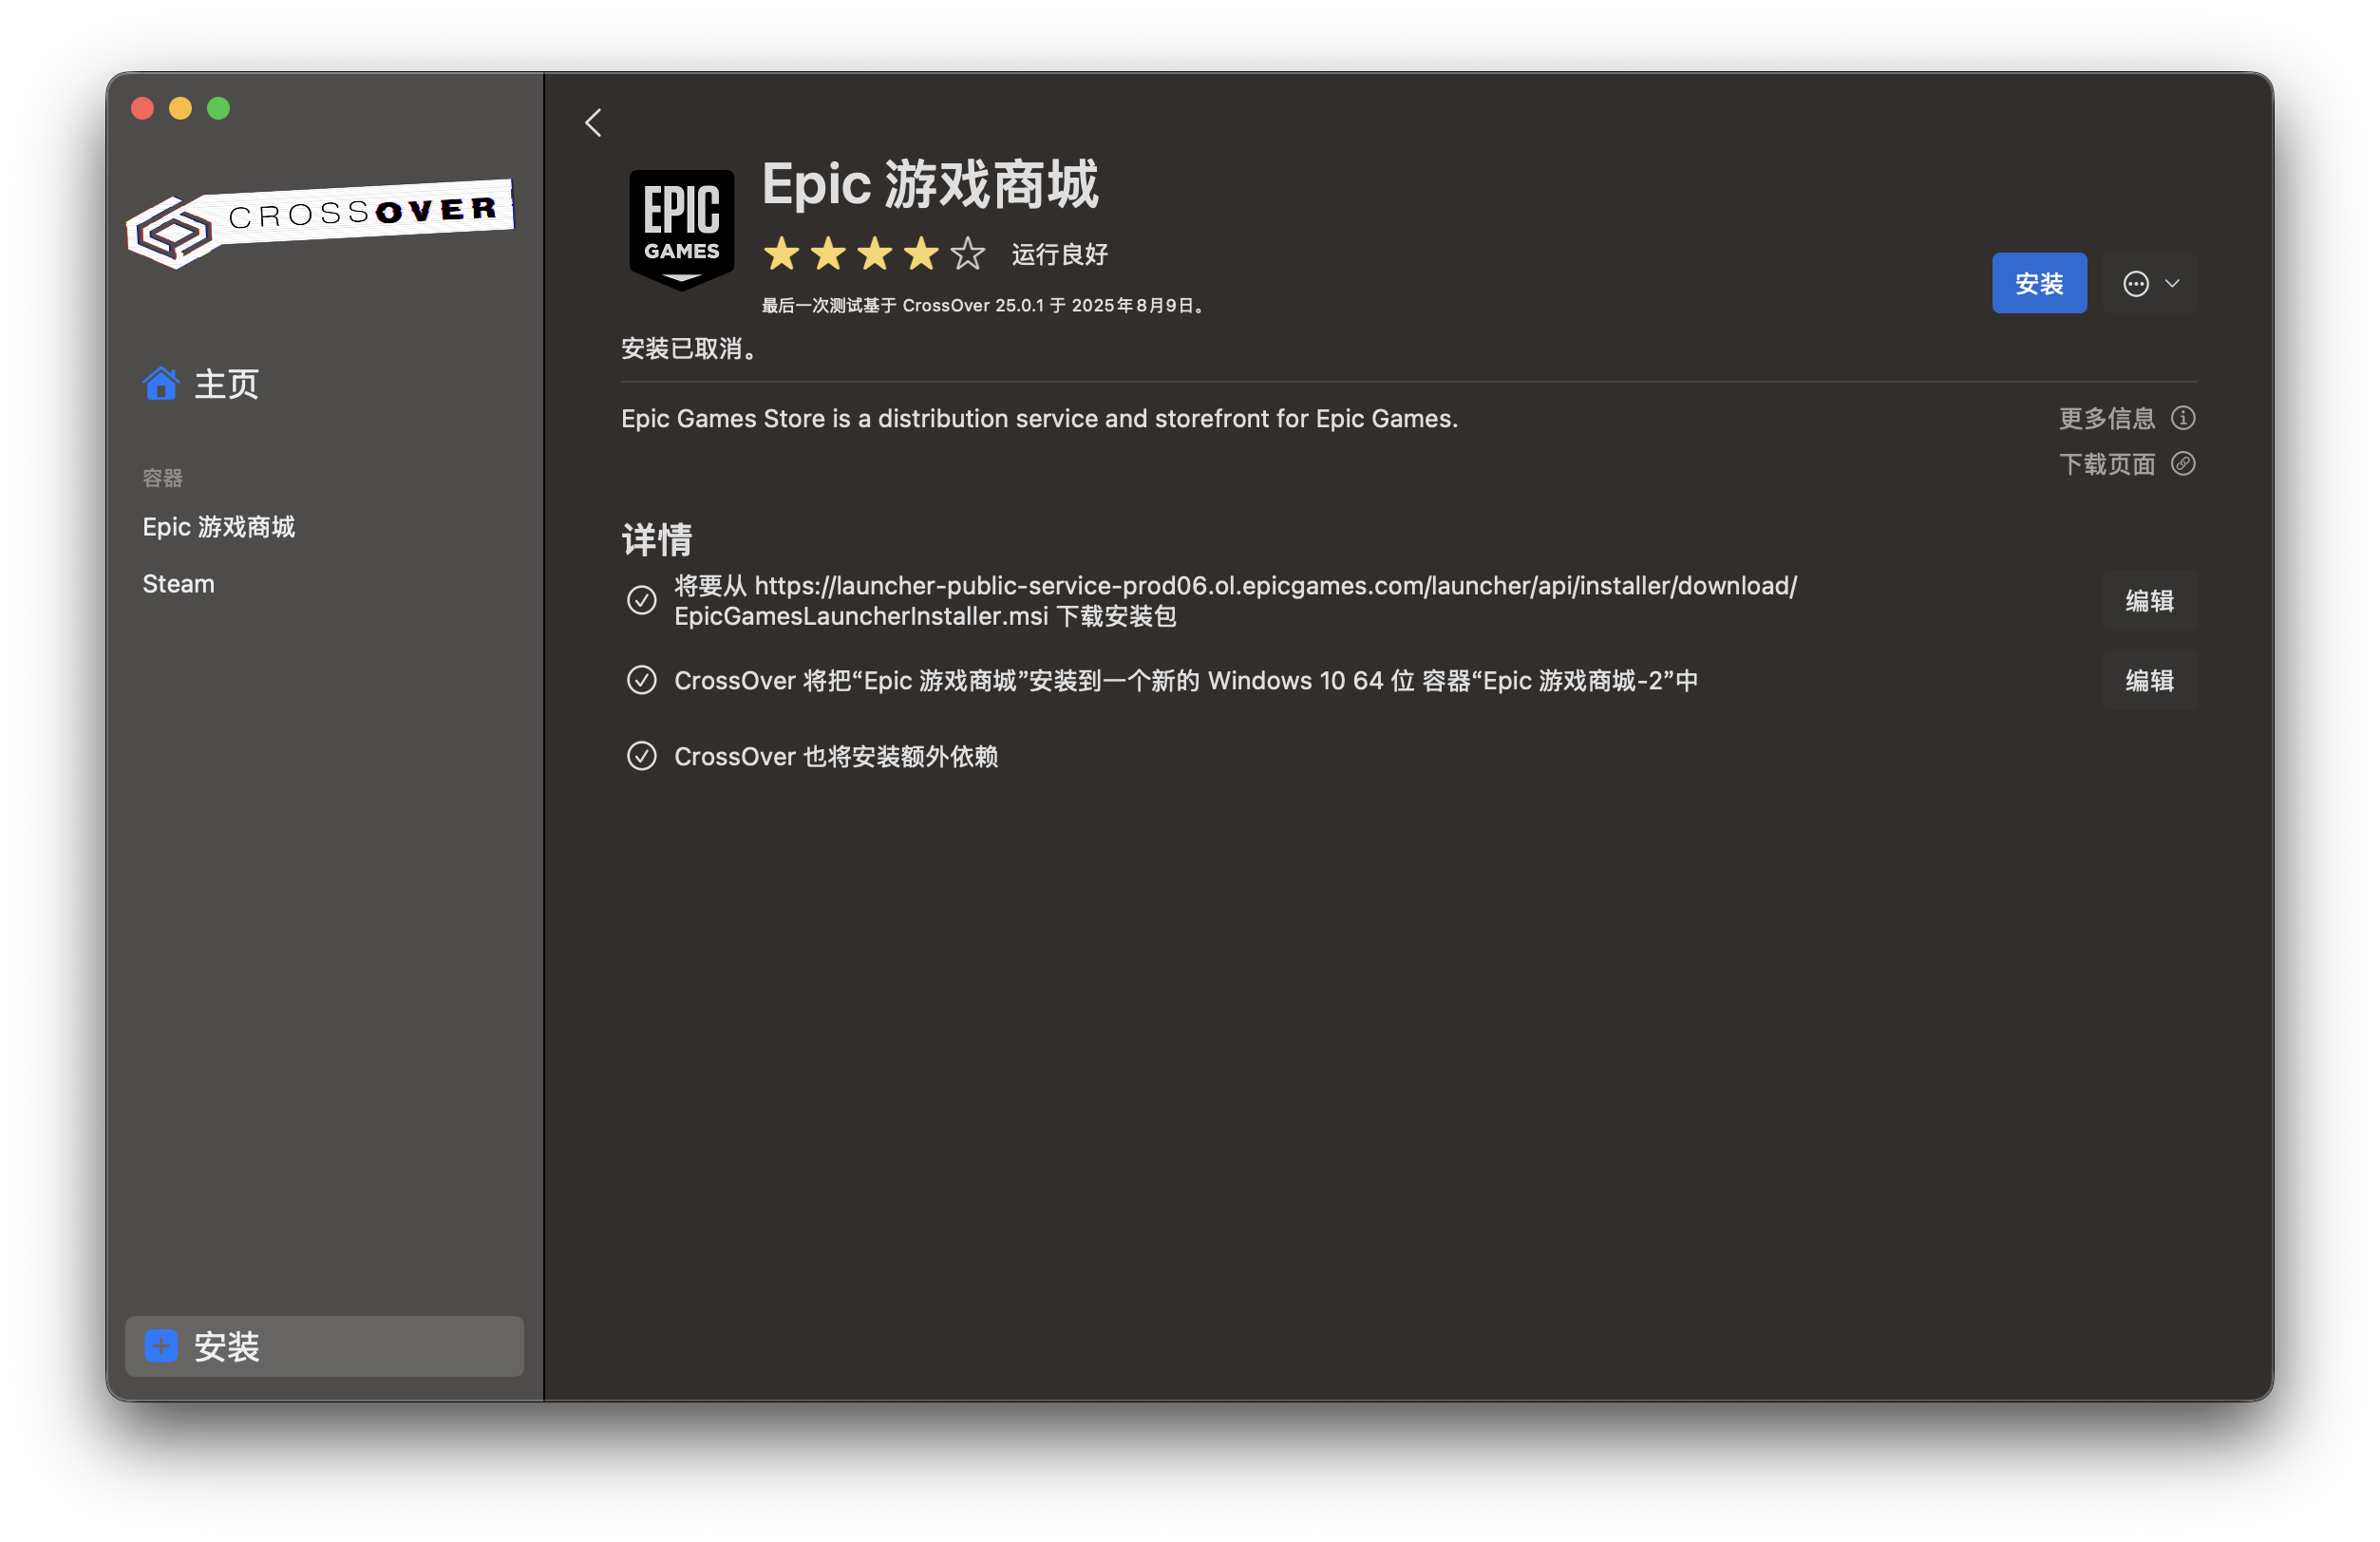Click the 容器 sidebar section label
2380x1542 pixels.
pyautogui.click(x=162, y=478)
